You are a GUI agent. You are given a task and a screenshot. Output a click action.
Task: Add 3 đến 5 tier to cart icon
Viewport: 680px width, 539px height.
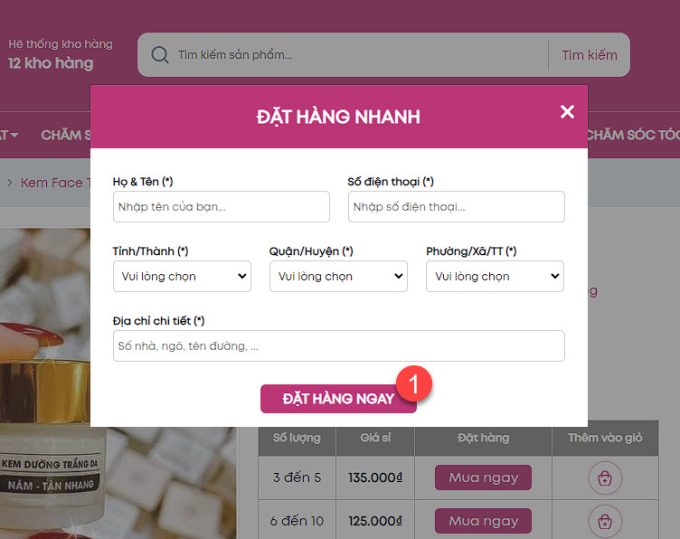coord(605,478)
